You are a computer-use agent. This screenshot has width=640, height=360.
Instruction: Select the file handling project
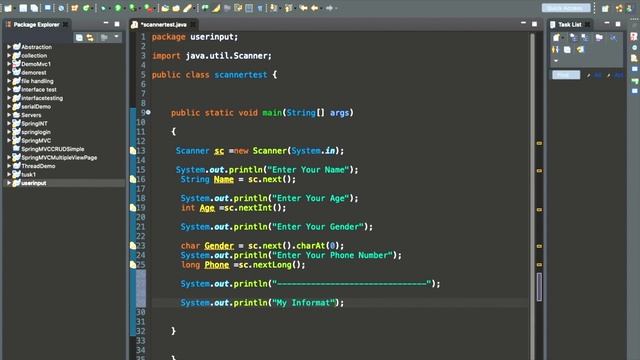coord(37,81)
